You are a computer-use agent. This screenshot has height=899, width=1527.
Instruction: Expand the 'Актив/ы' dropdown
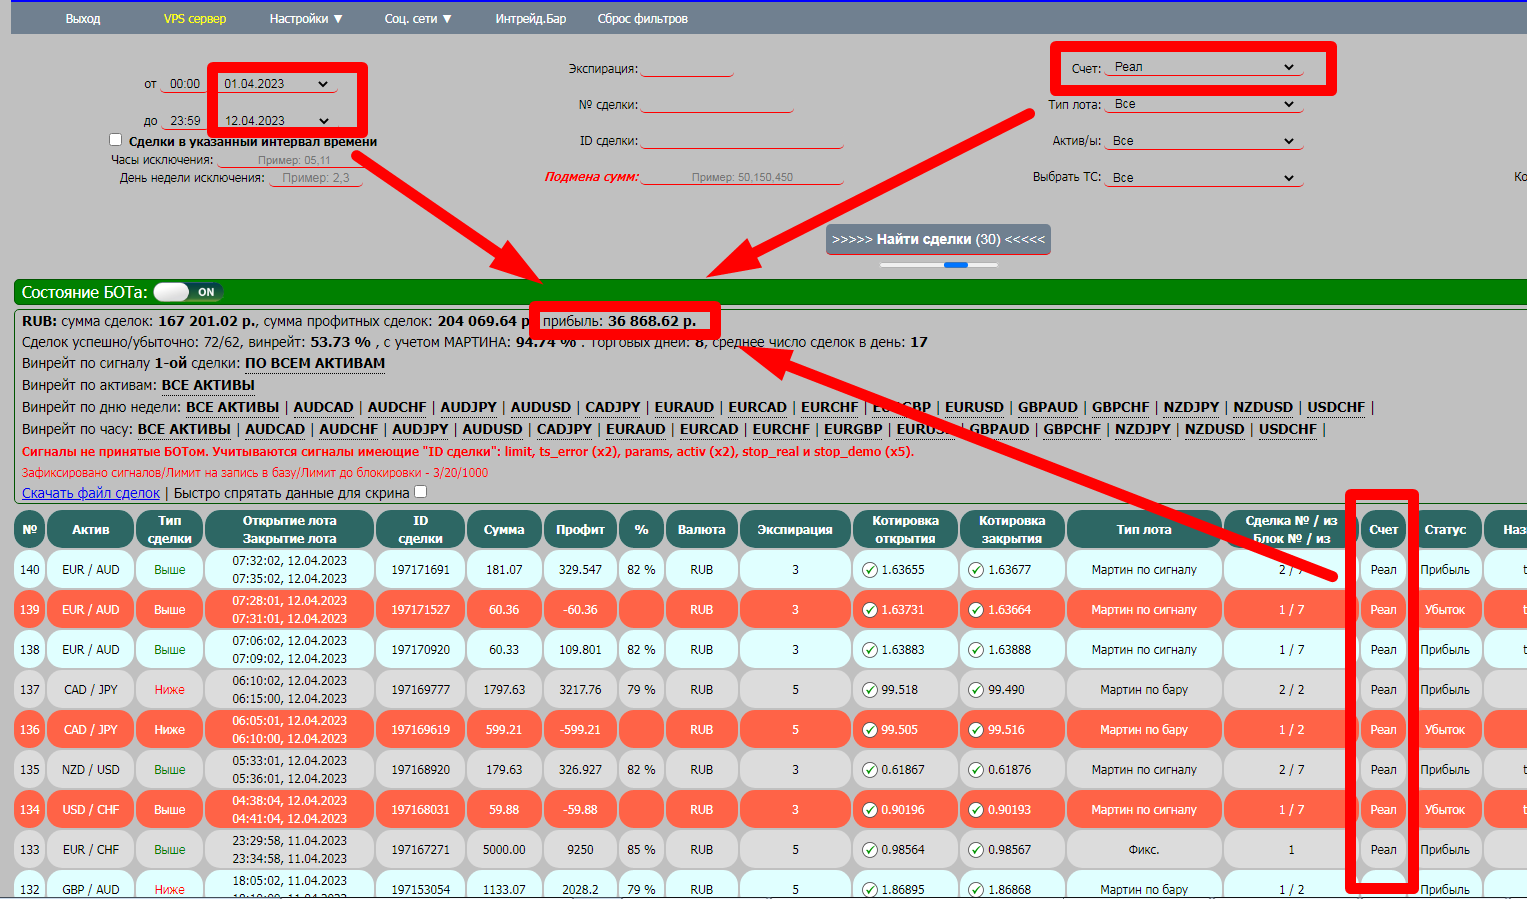[x=1204, y=141]
